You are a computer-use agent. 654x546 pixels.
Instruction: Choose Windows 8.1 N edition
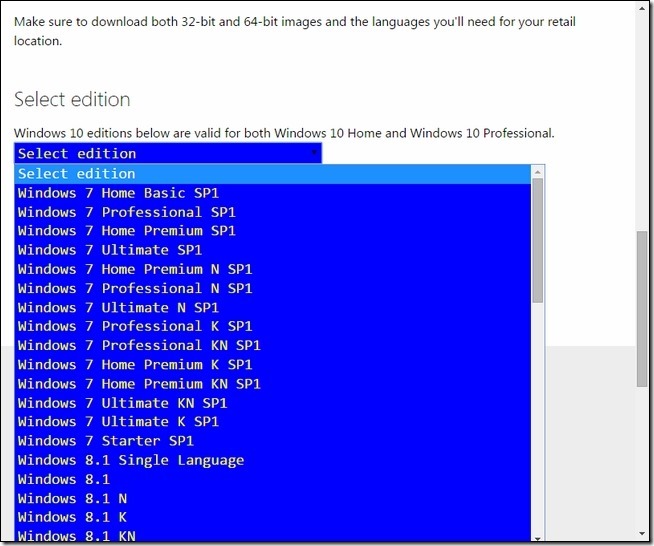click(273, 498)
